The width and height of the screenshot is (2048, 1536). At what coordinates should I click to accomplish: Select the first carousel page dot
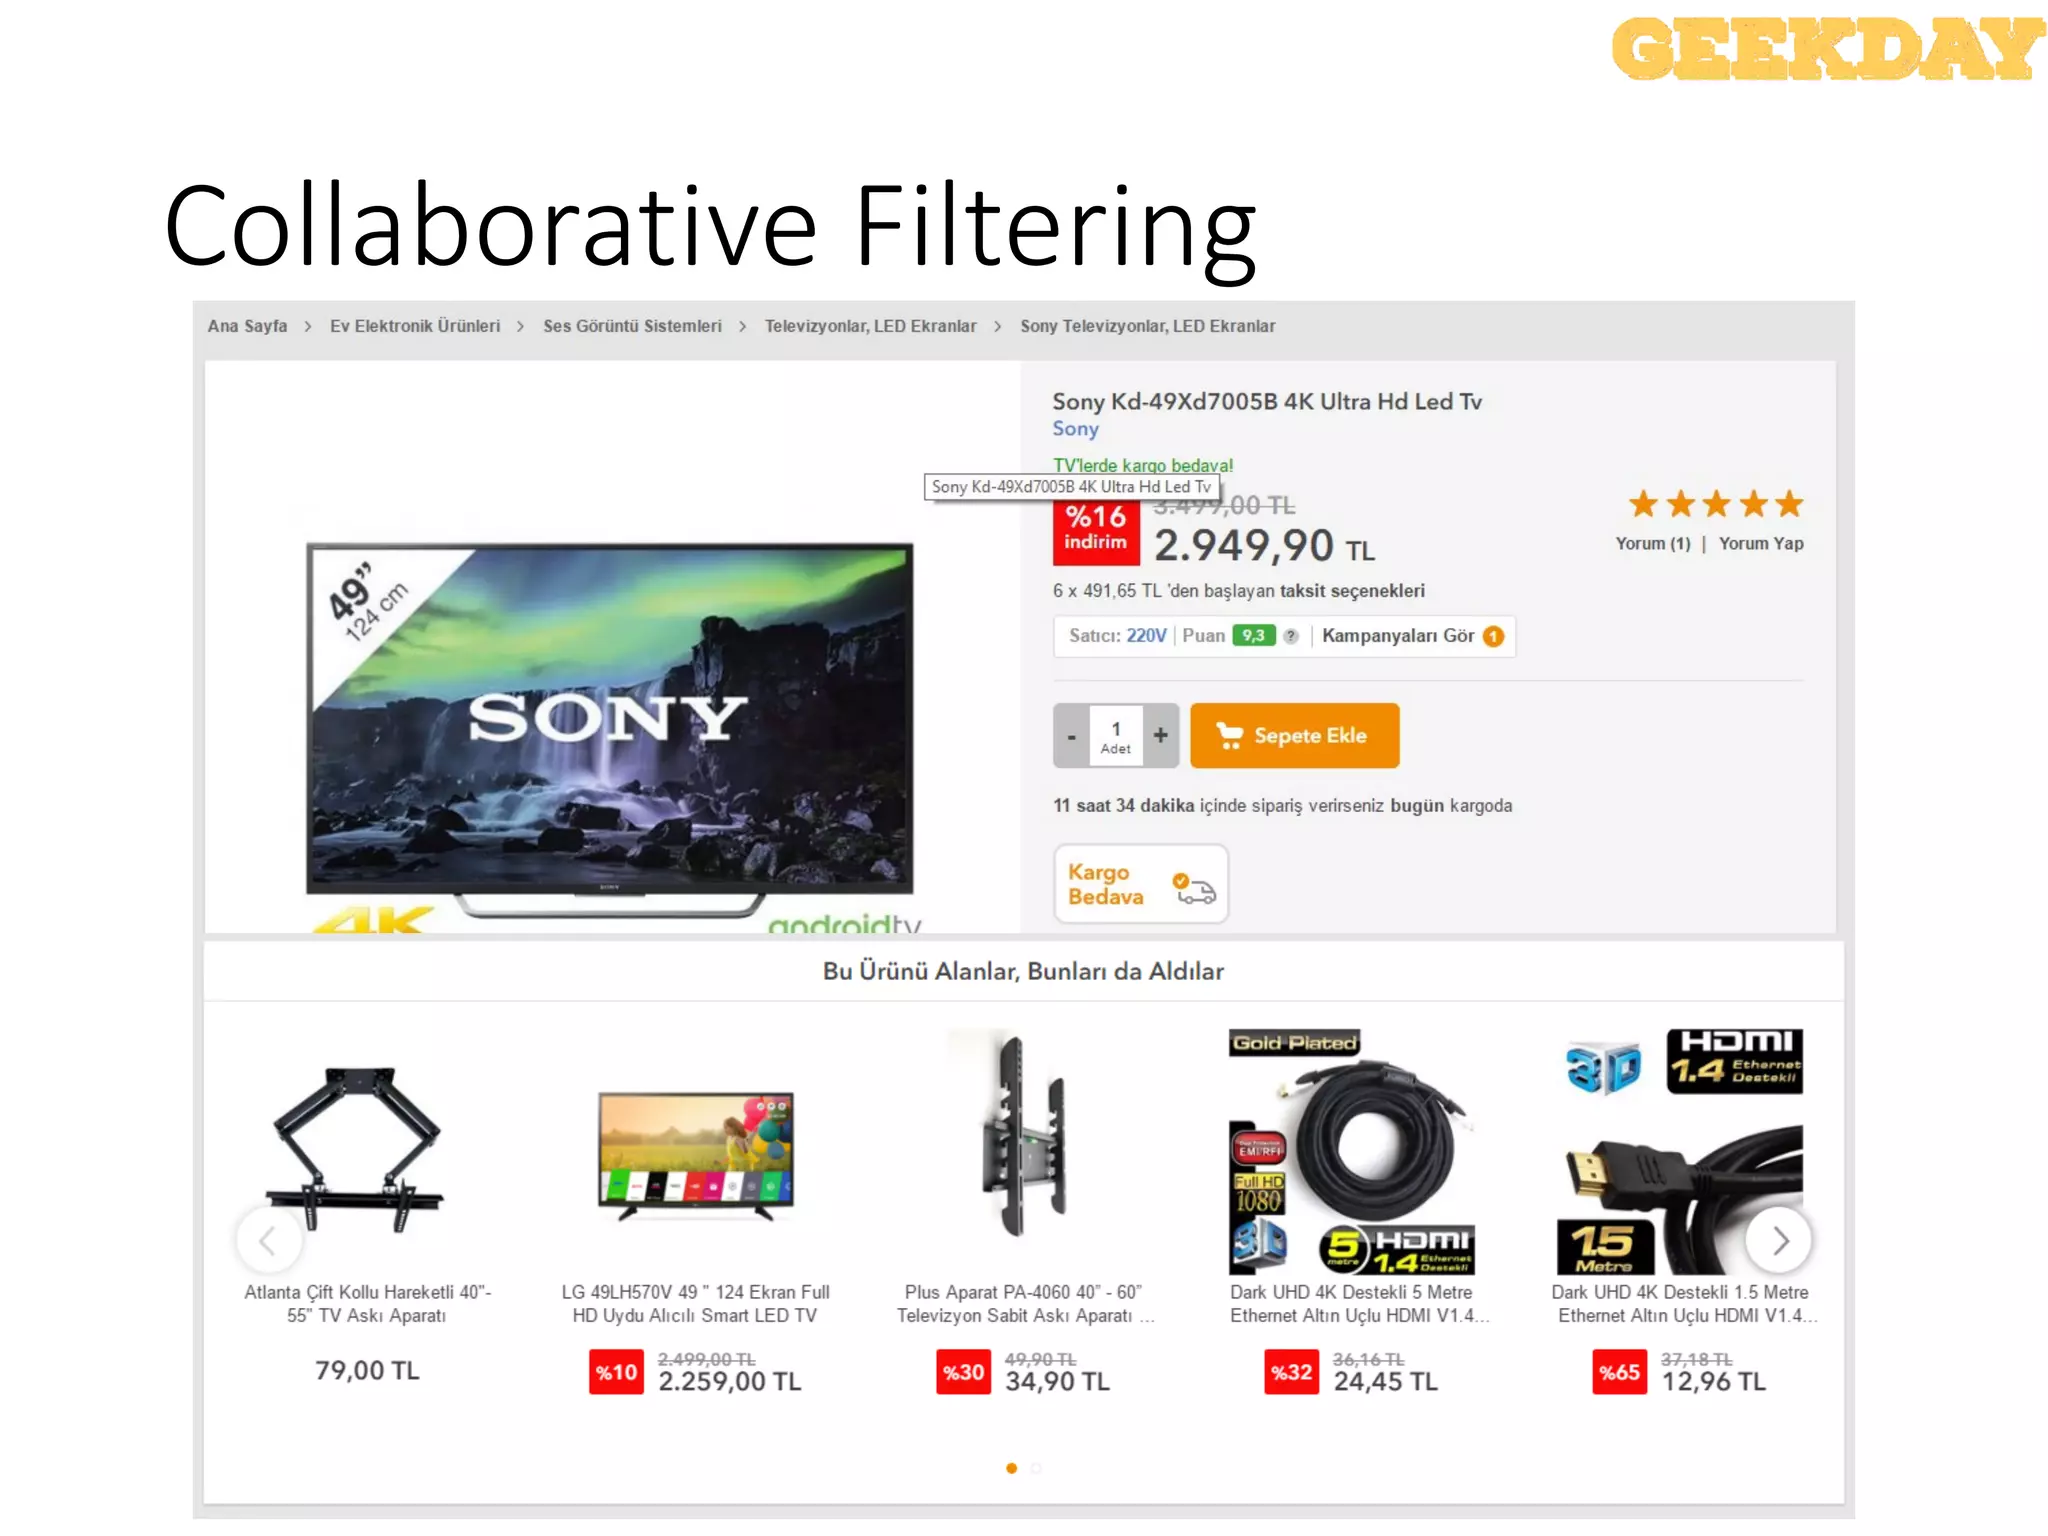[x=1012, y=1468]
